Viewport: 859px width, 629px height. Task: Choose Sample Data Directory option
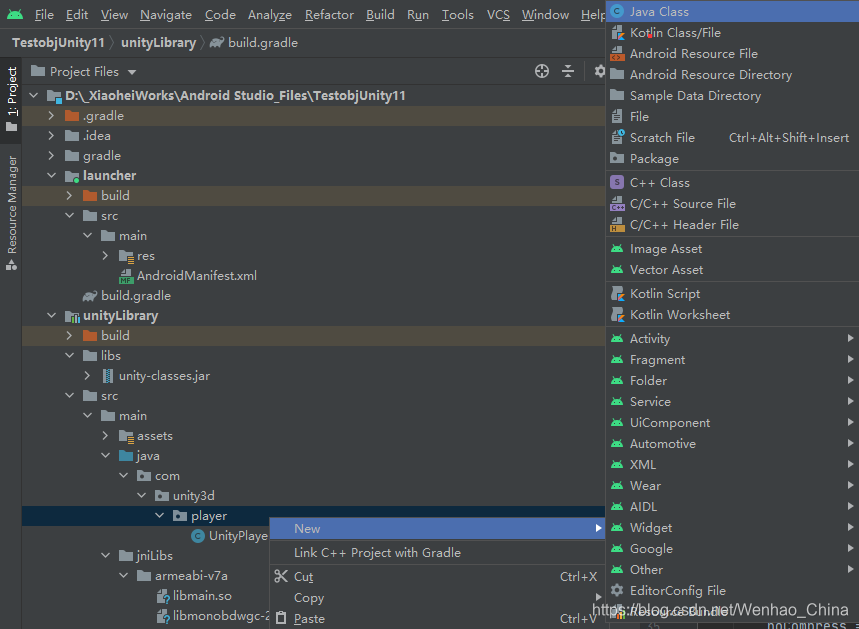[732, 96]
